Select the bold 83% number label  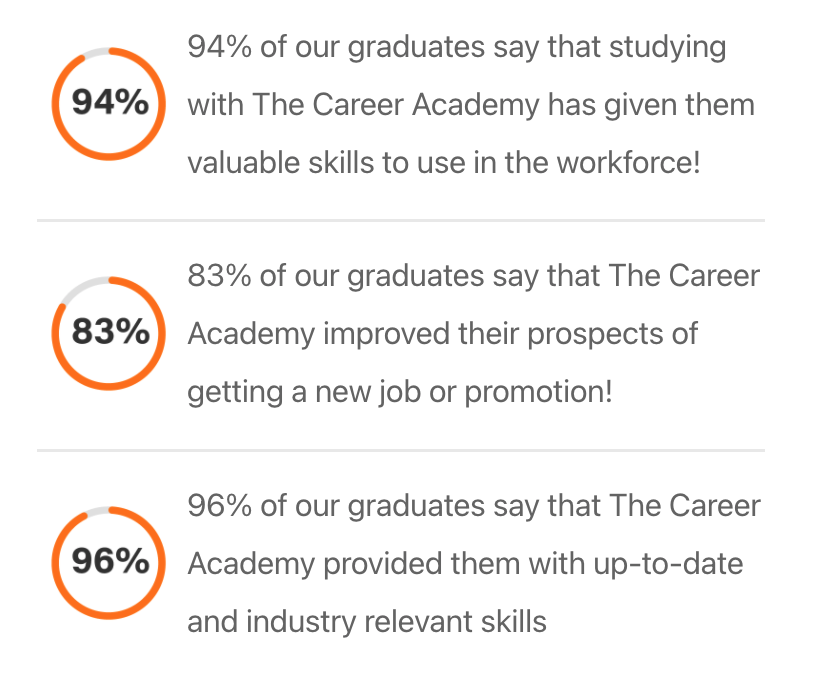110,332
